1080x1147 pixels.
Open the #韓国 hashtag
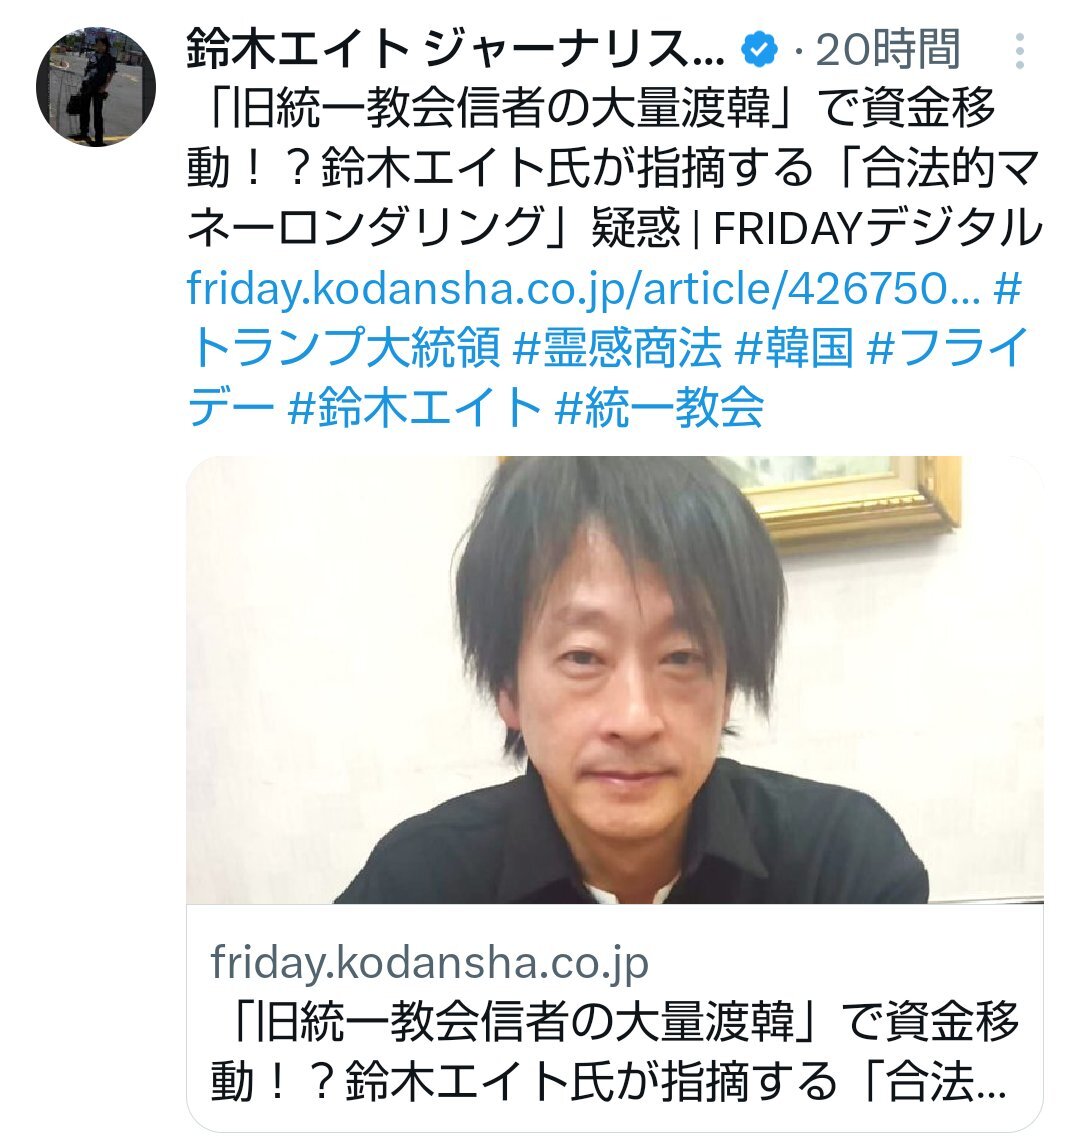pyautogui.click(x=794, y=347)
